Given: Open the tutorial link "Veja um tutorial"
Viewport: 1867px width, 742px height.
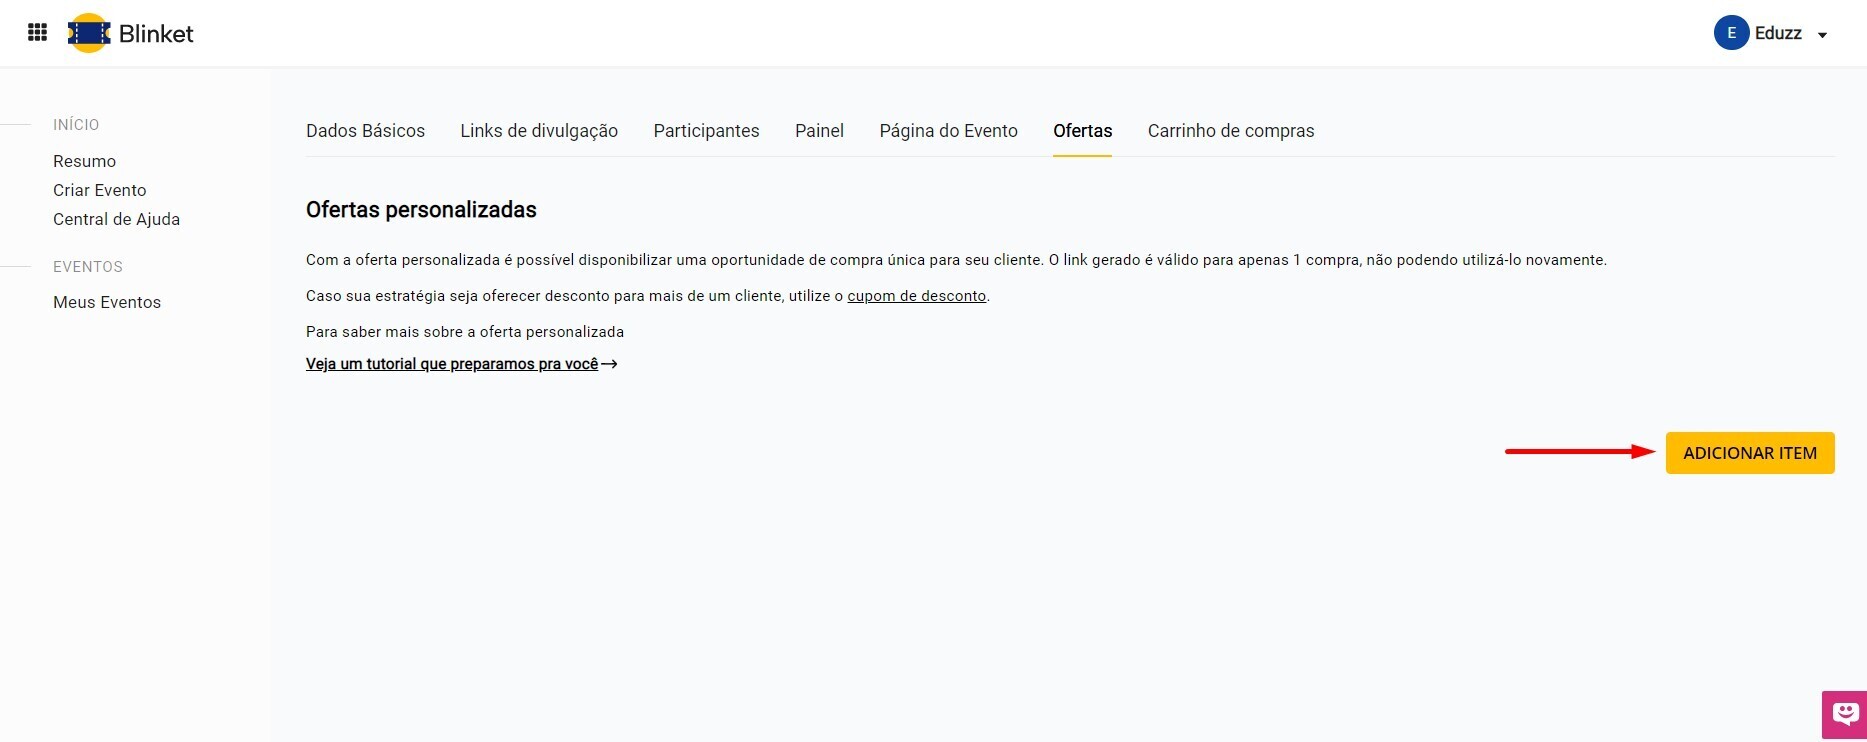Looking at the screenshot, I should point(452,364).
